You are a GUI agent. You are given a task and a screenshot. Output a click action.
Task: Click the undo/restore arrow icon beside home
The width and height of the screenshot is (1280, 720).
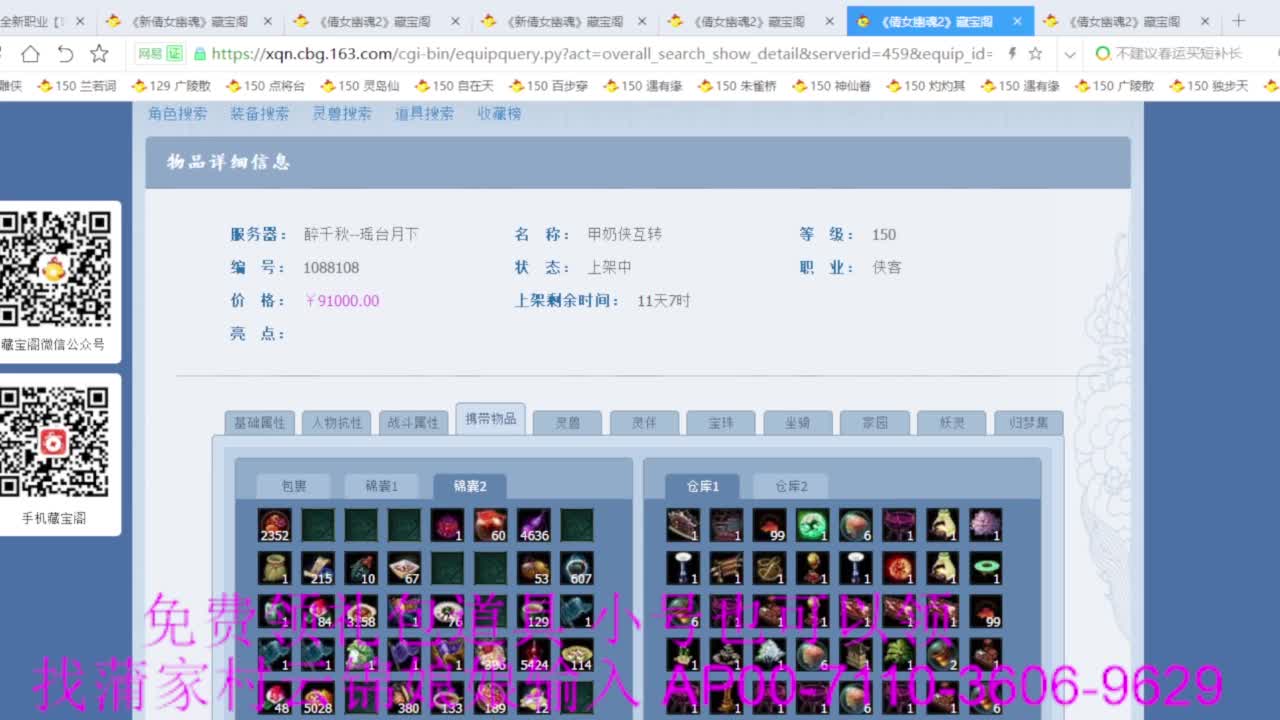(x=65, y=54)
